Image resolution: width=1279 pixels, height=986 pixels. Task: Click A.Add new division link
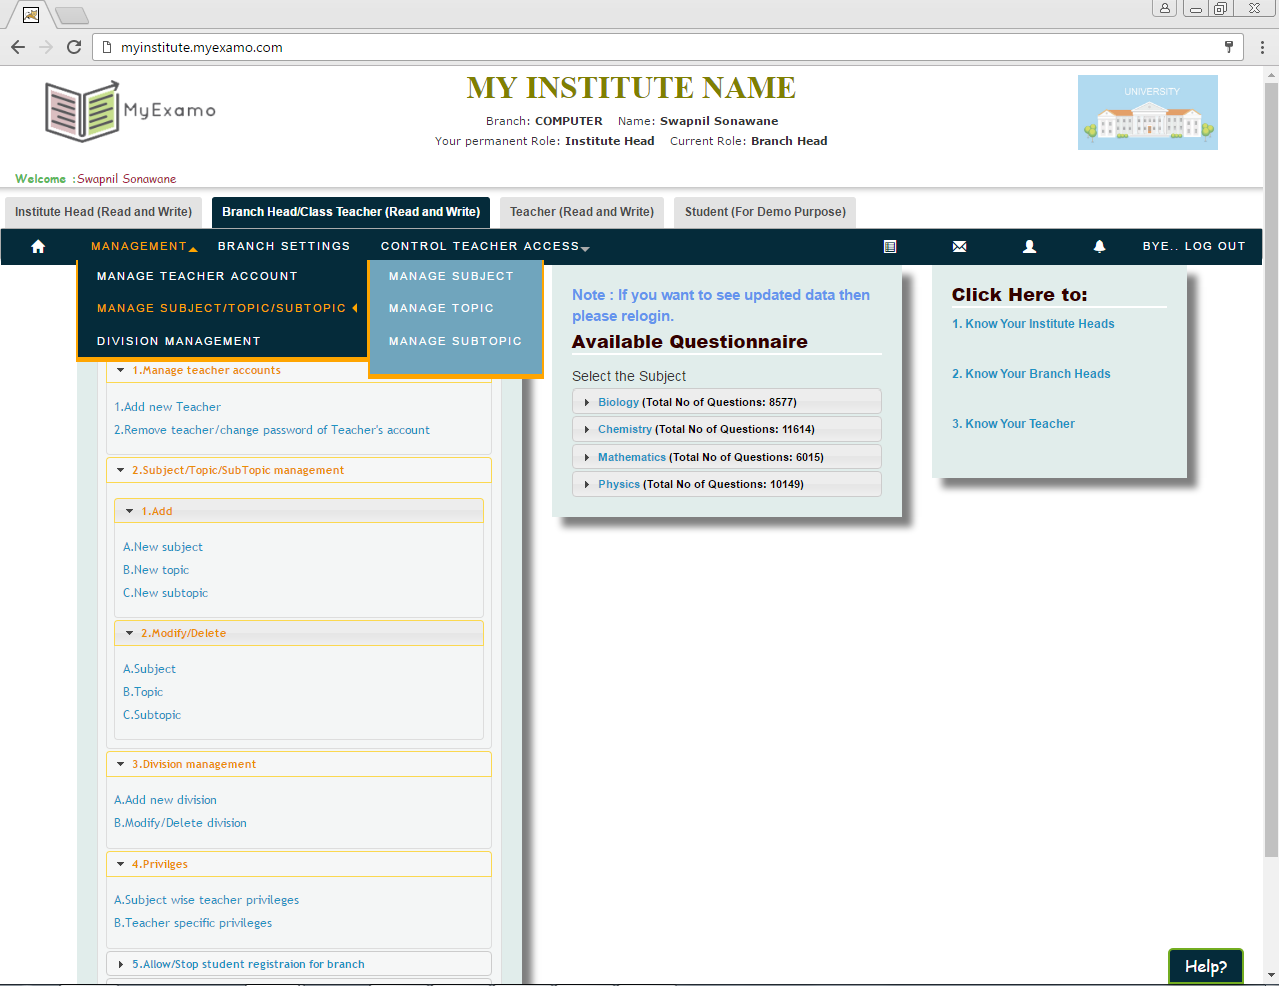pos(165,800)
